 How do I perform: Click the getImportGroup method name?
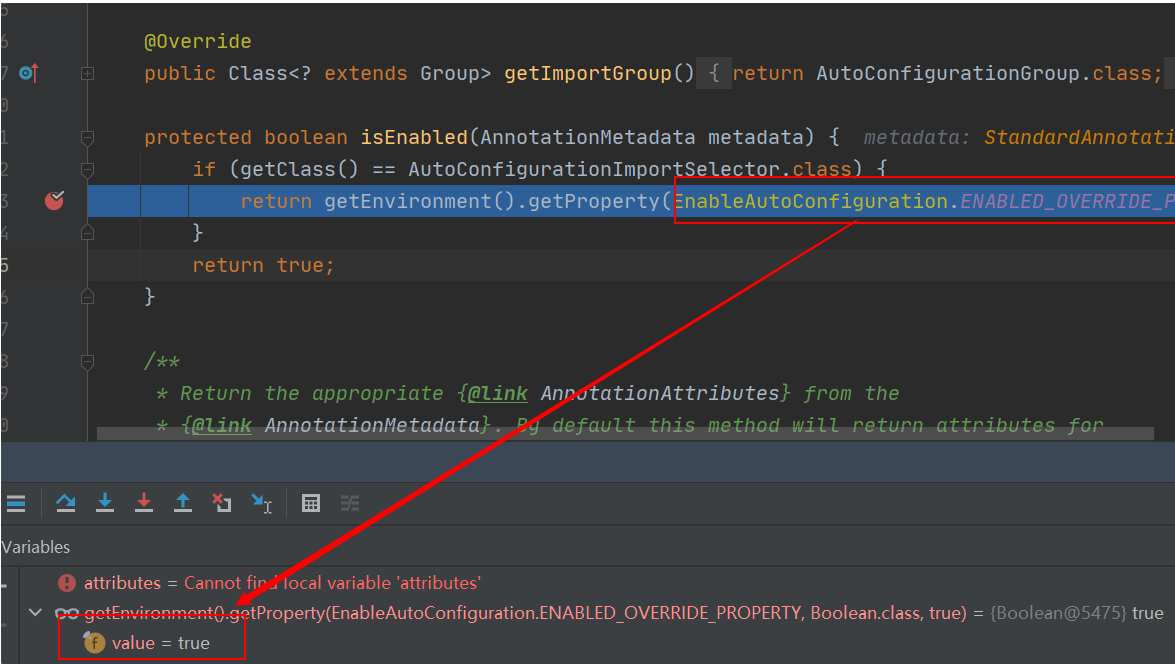(x=588, y=73)
